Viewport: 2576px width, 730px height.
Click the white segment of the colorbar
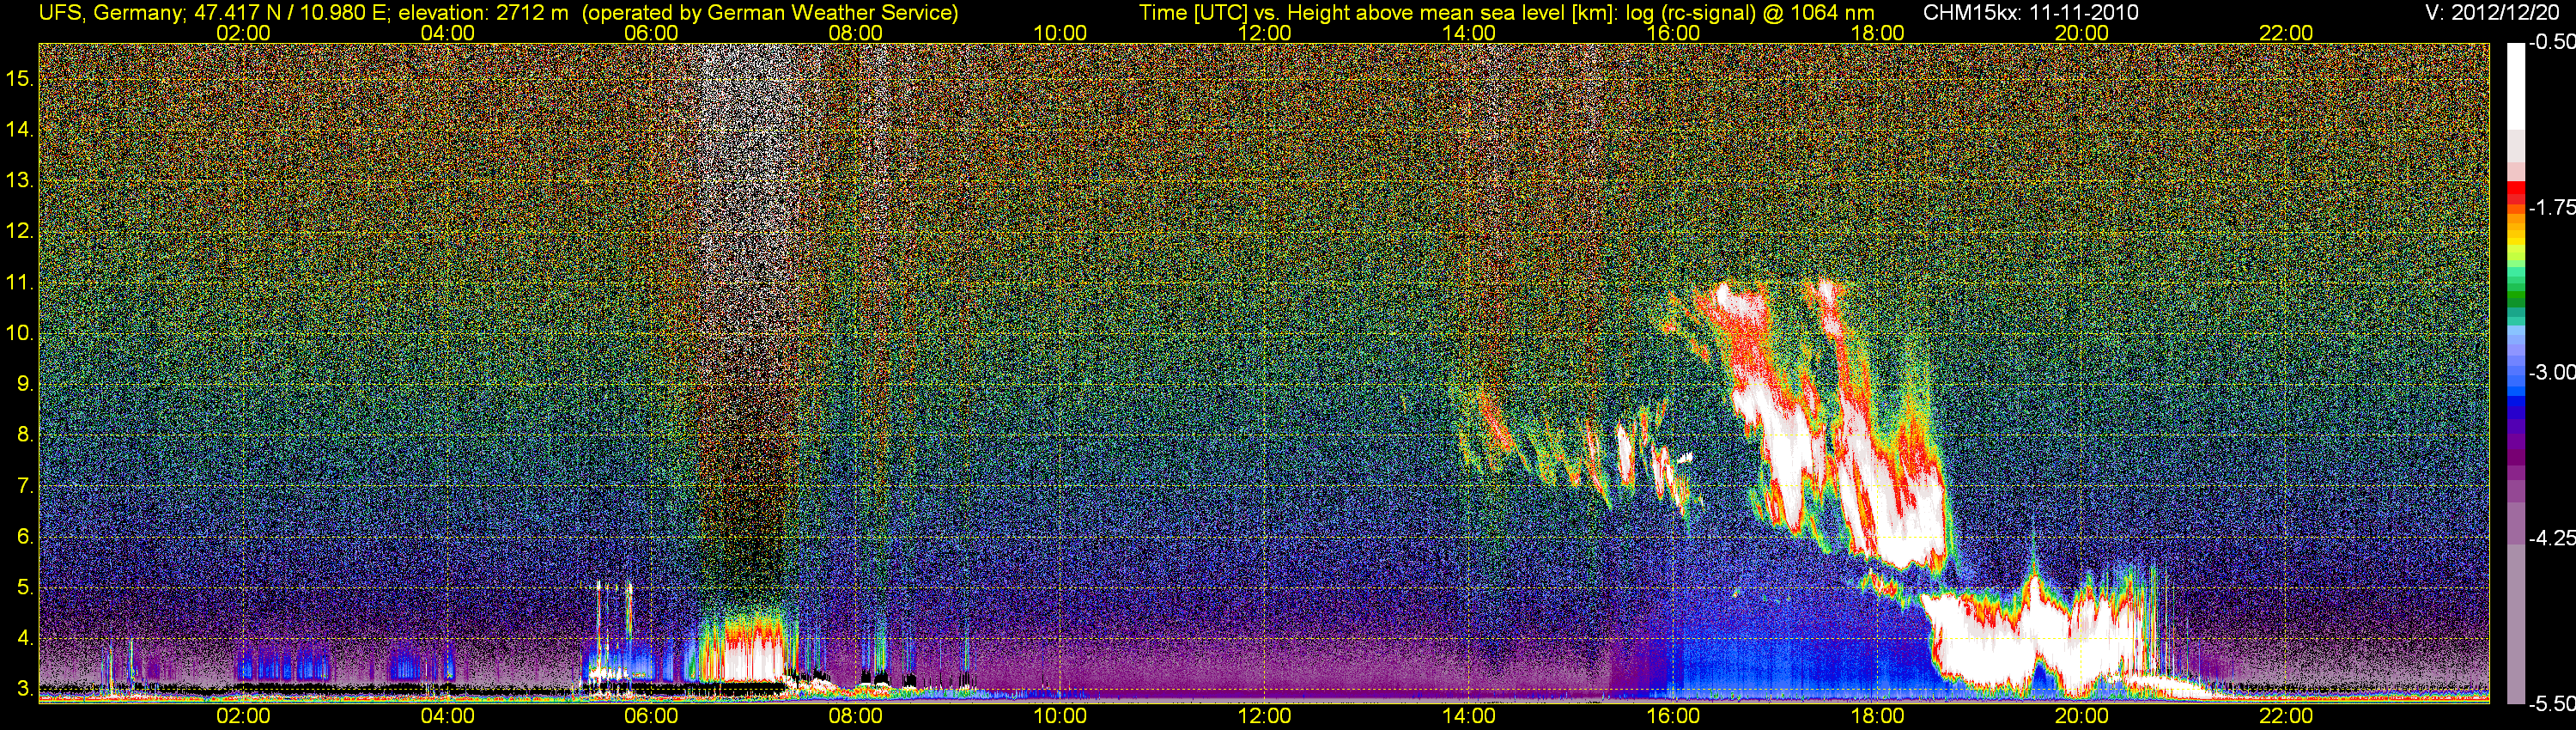pyautogui.click(x=2516, y=85)
